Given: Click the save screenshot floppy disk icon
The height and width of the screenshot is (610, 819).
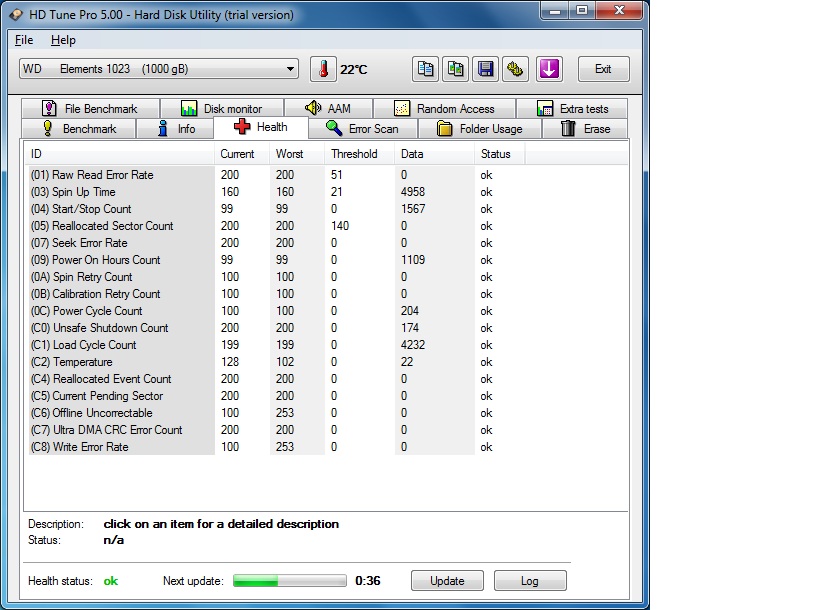Looking at the screenshot, I should pos(486,69).
